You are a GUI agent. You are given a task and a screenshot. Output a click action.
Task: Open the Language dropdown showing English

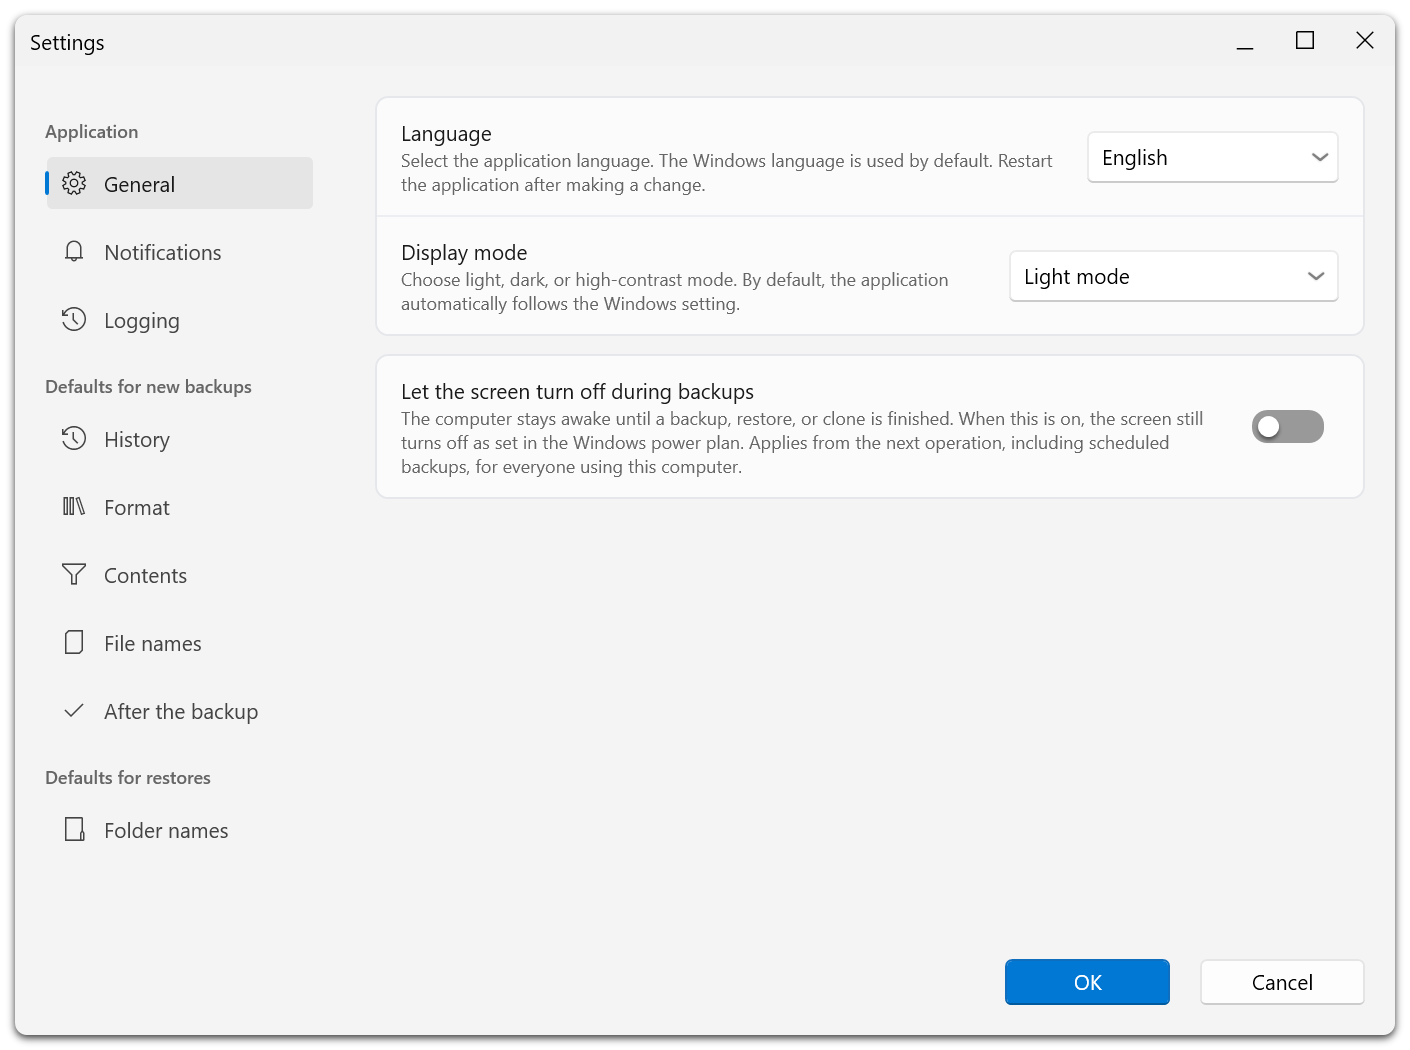tap(1213, 157)
